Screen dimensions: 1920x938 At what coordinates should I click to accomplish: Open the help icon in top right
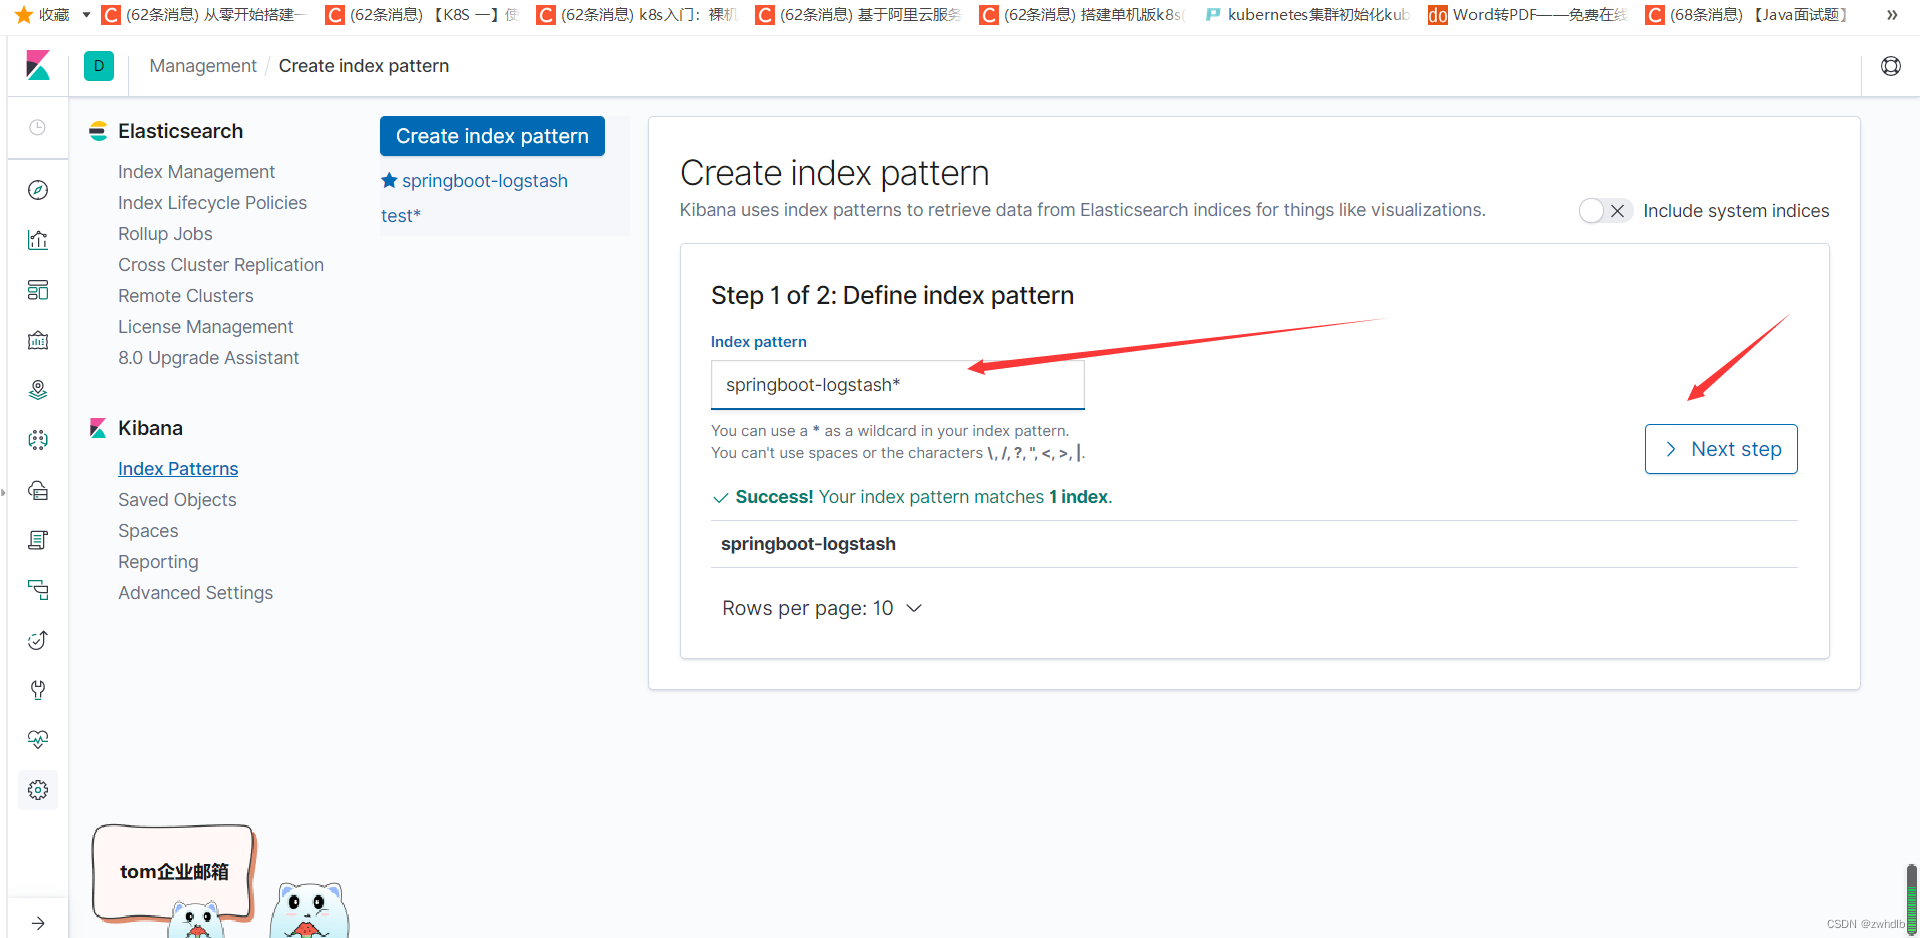[1891, 66]
